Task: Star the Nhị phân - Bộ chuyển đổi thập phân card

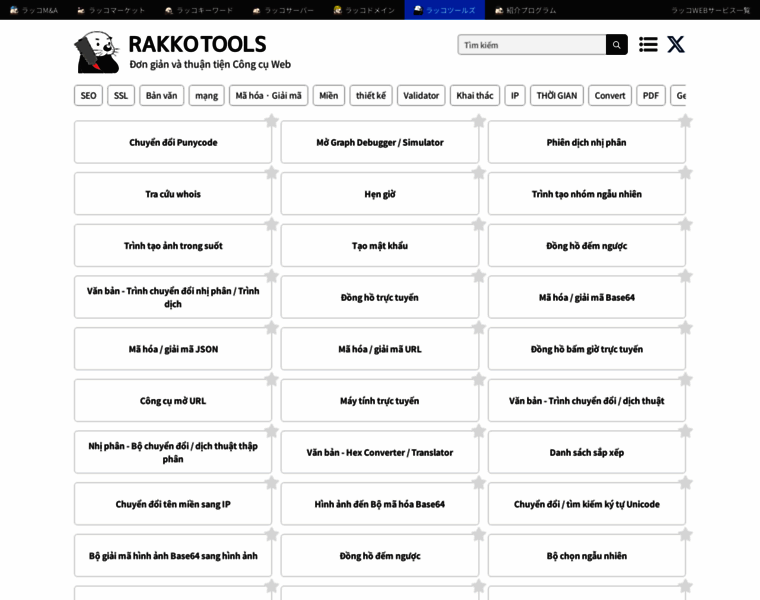Action: tap(271, 431)
